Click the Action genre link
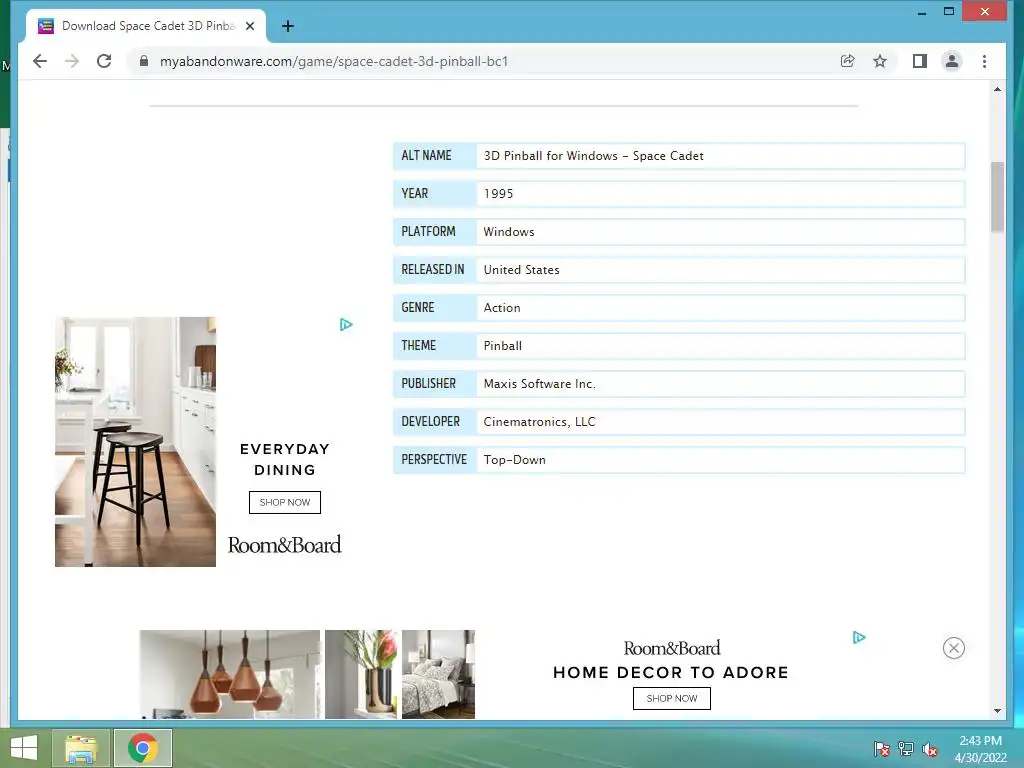The height and width of the screenshot is (768, 1024). pos(502,308)
